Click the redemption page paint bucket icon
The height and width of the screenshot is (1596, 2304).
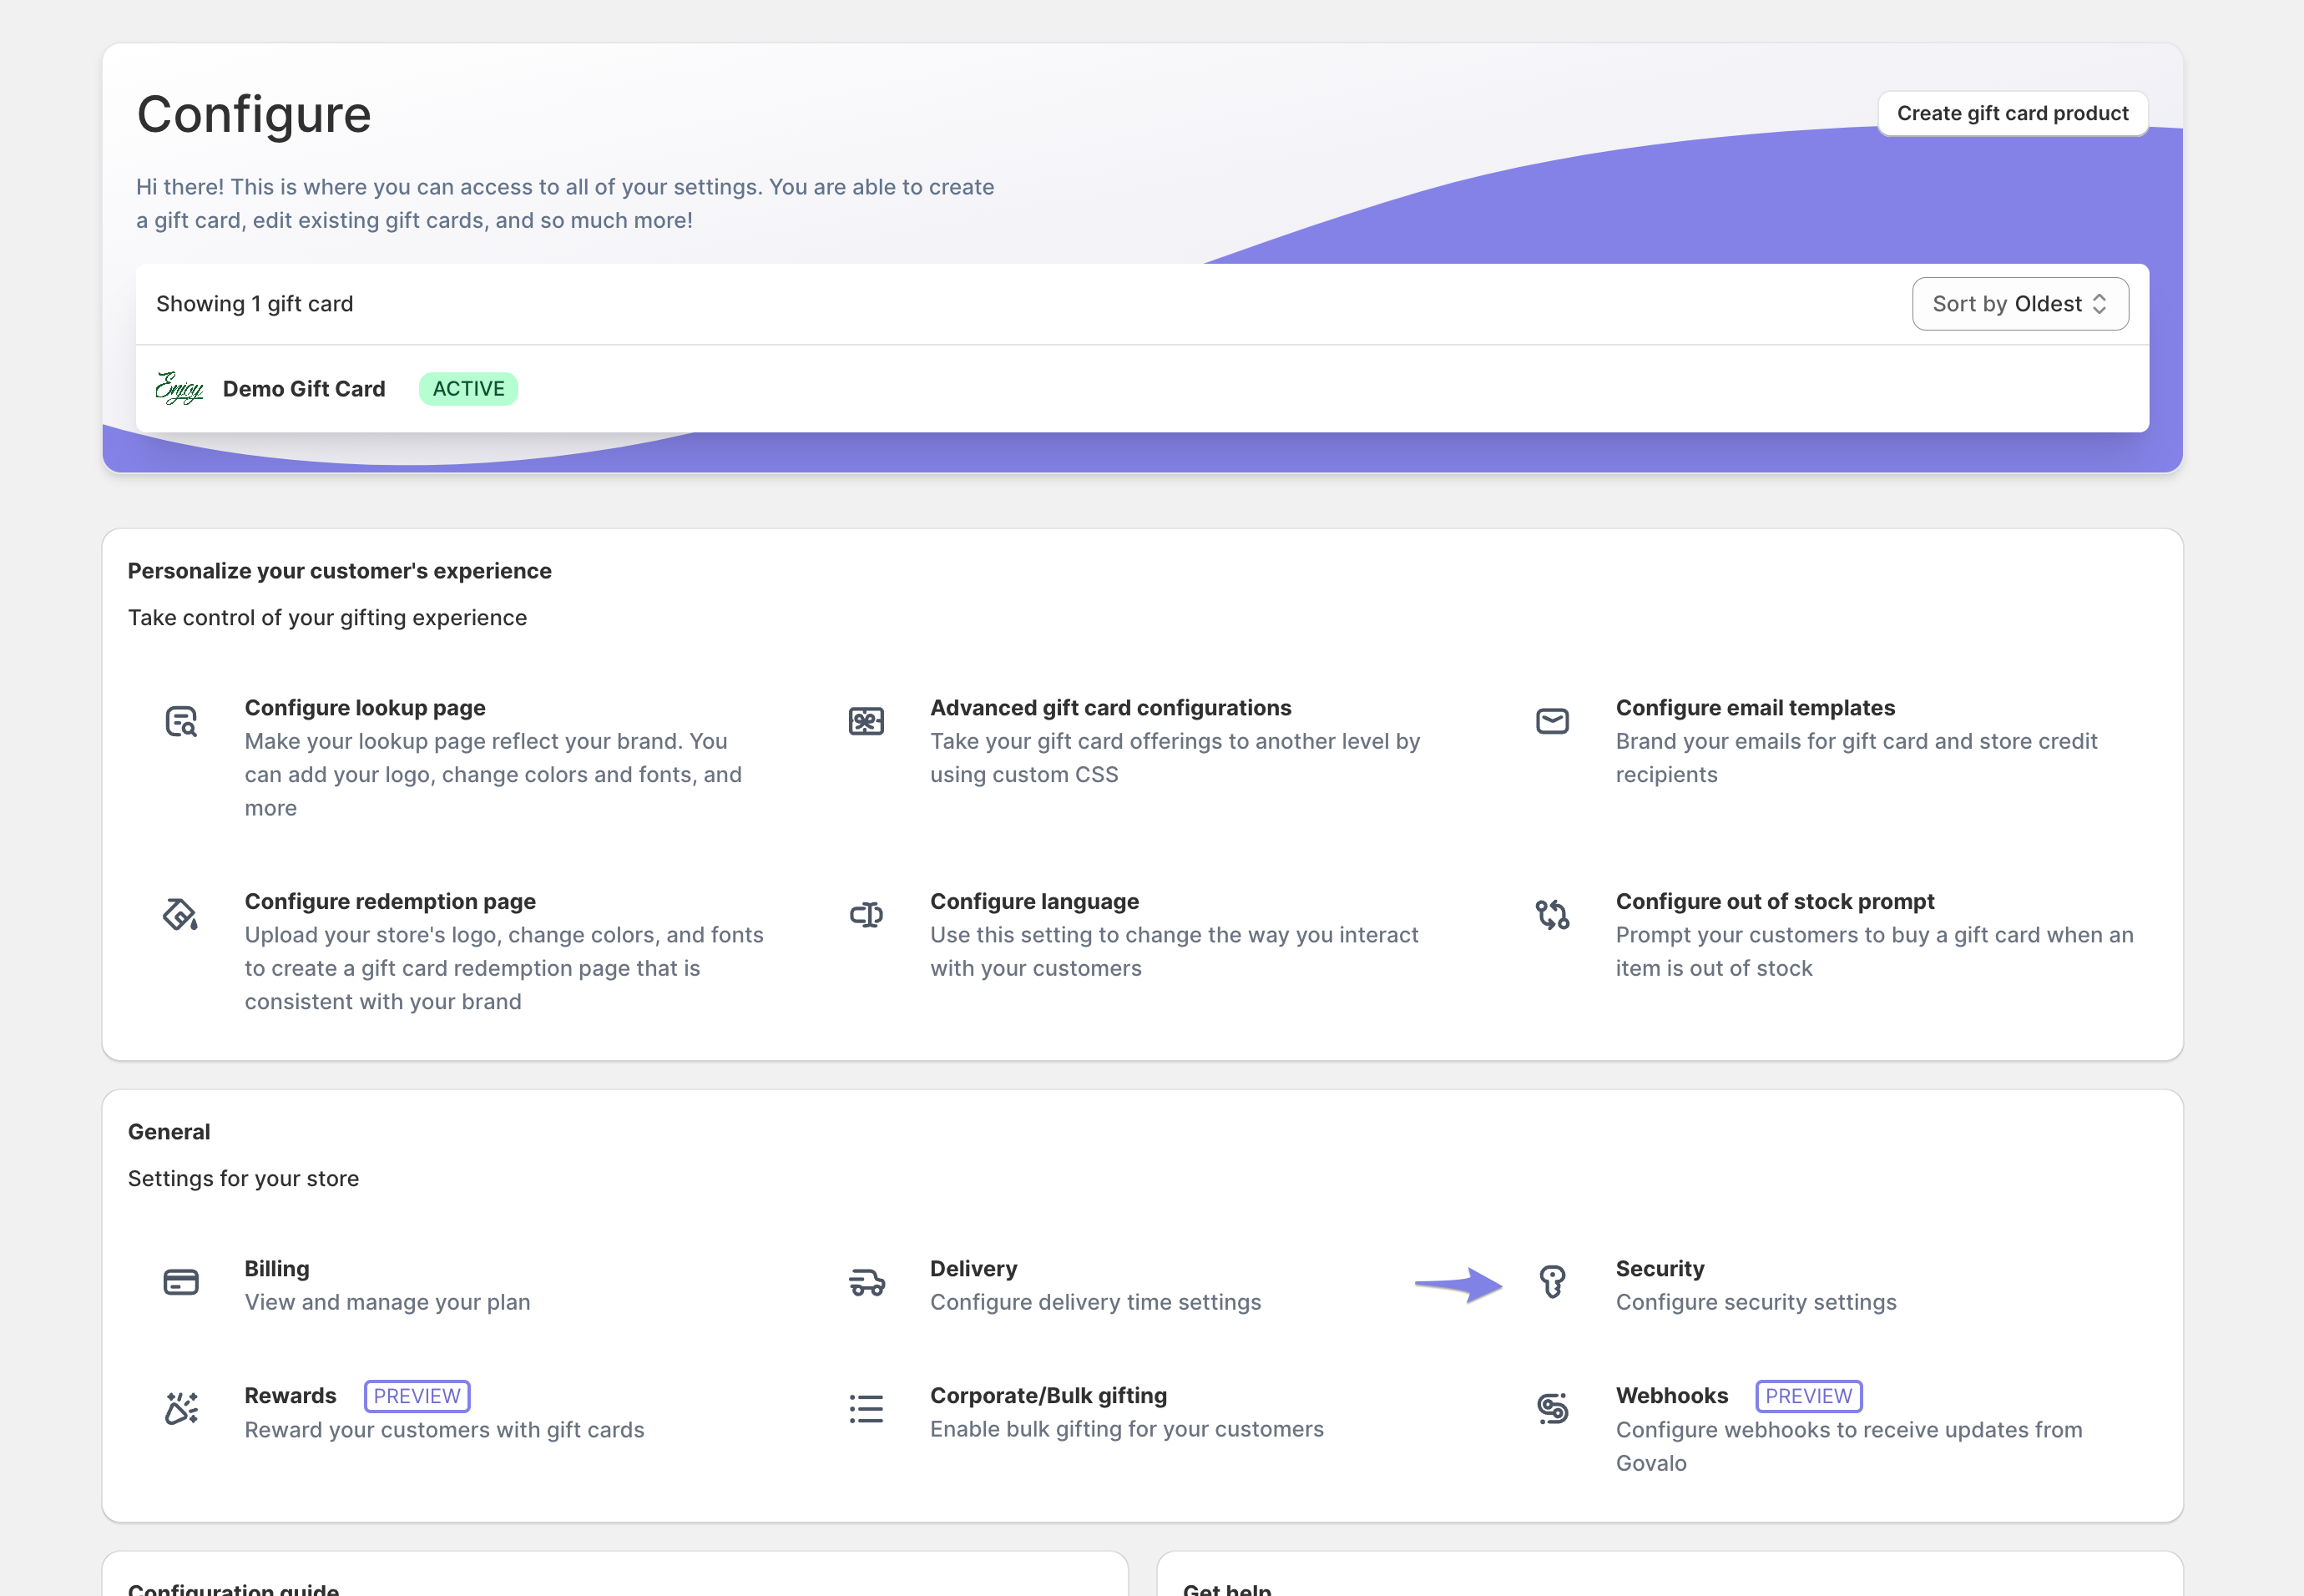click(x=181, y=915)
